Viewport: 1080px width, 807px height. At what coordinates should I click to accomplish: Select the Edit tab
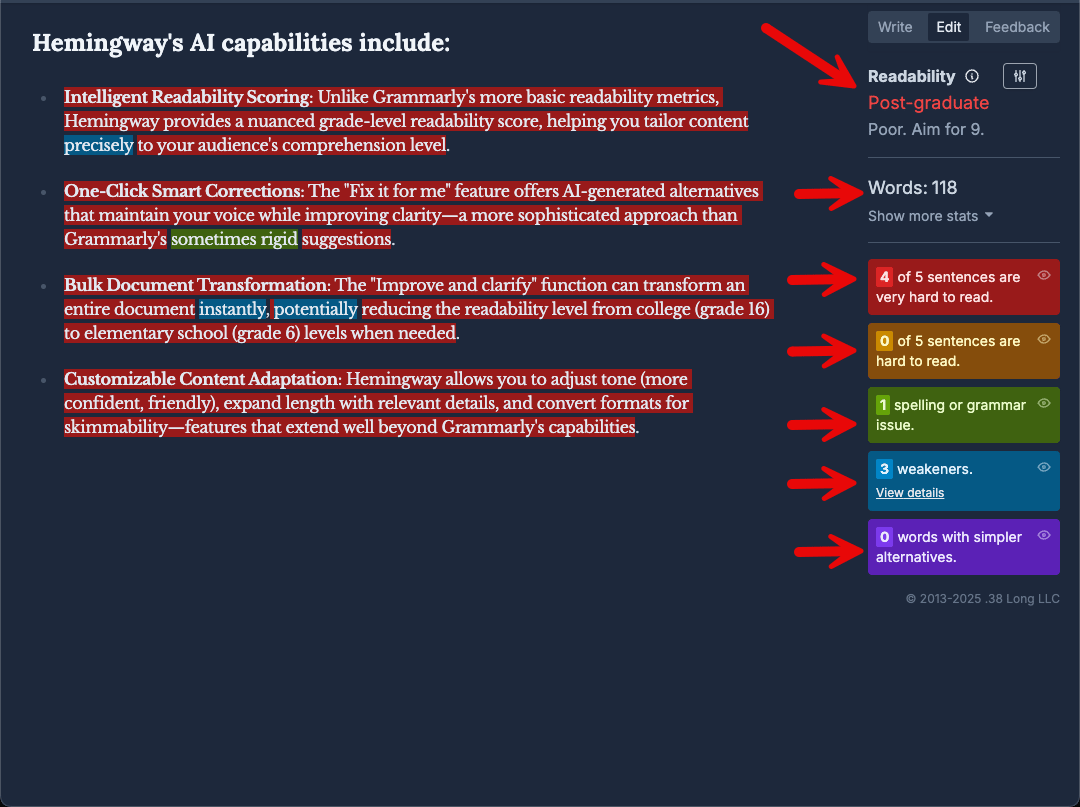[x=948, y=27]
